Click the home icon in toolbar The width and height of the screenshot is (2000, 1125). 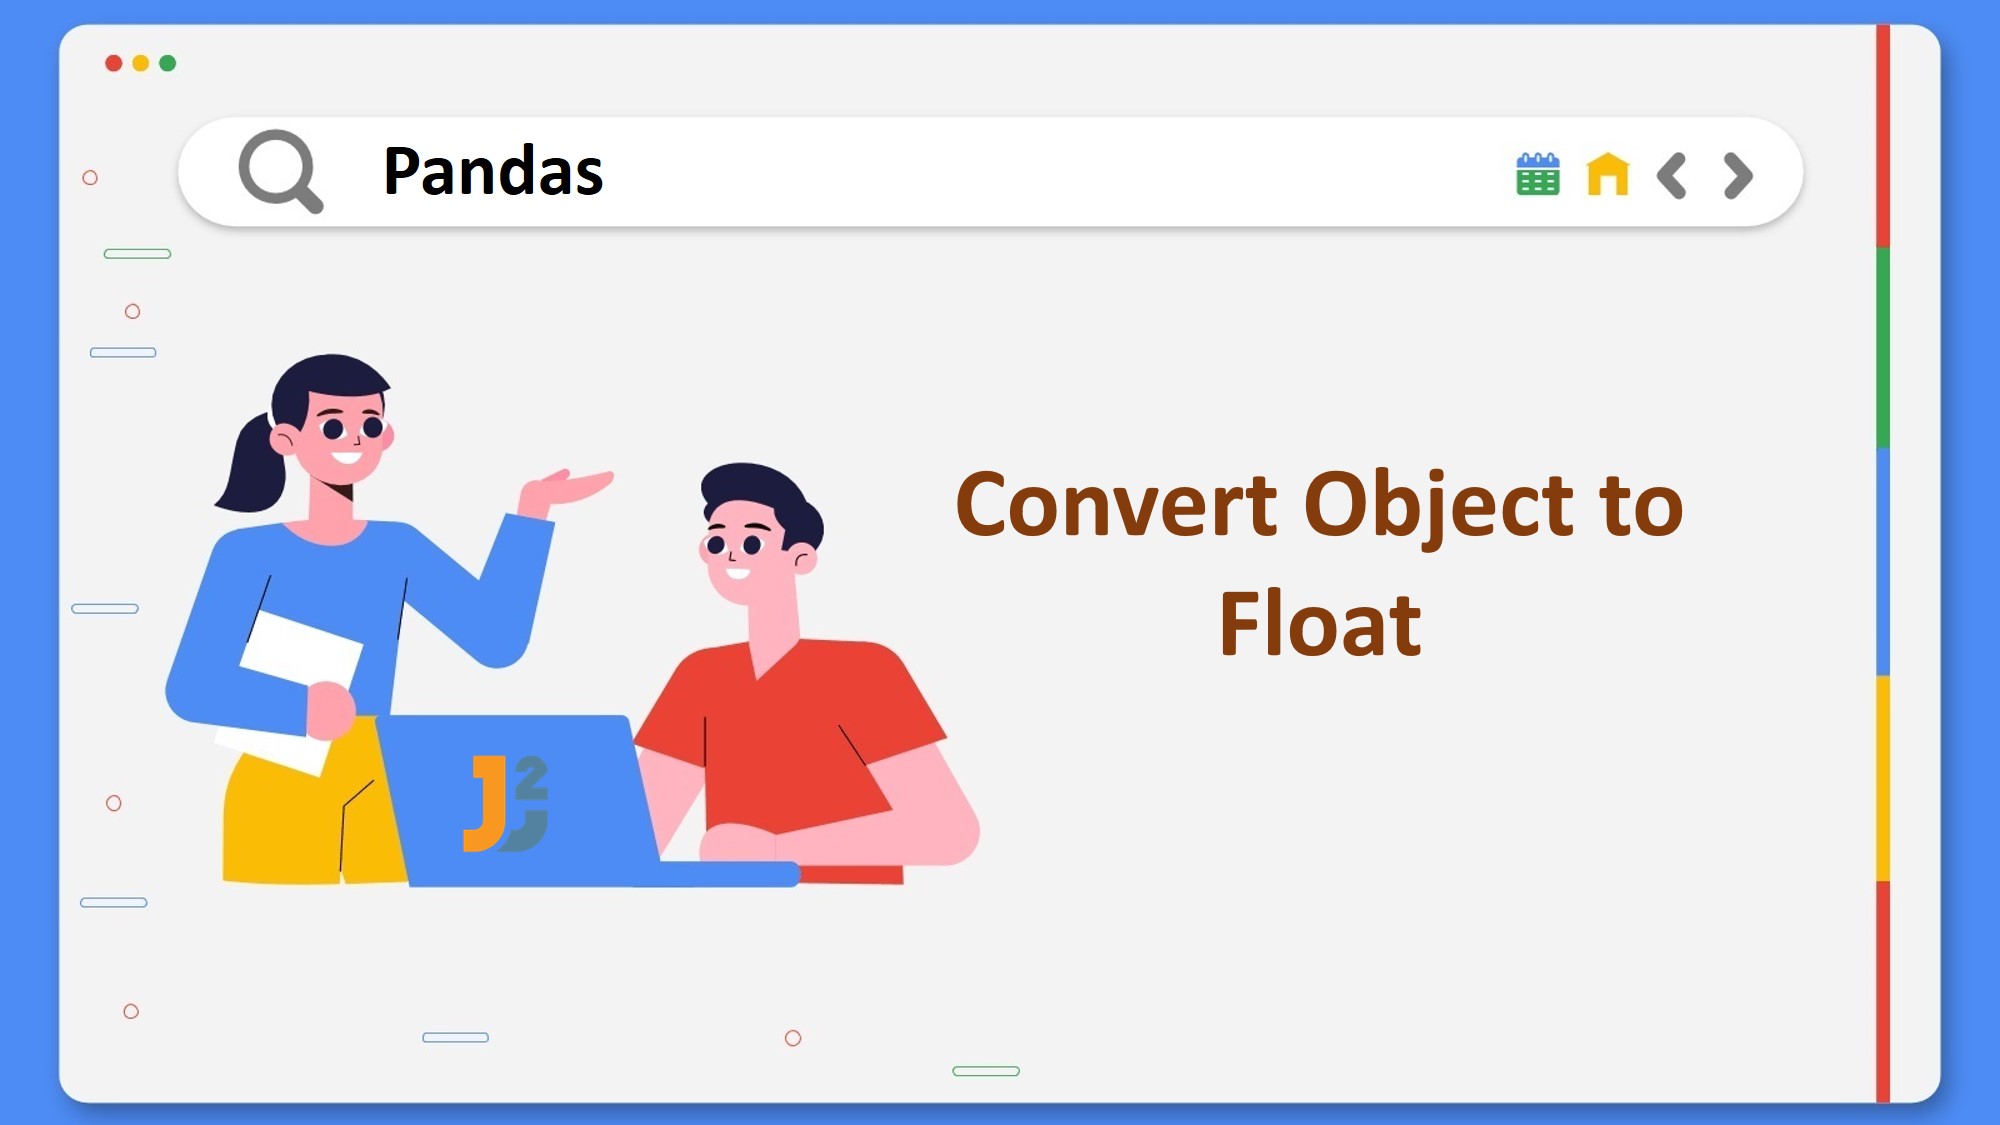1603,174
